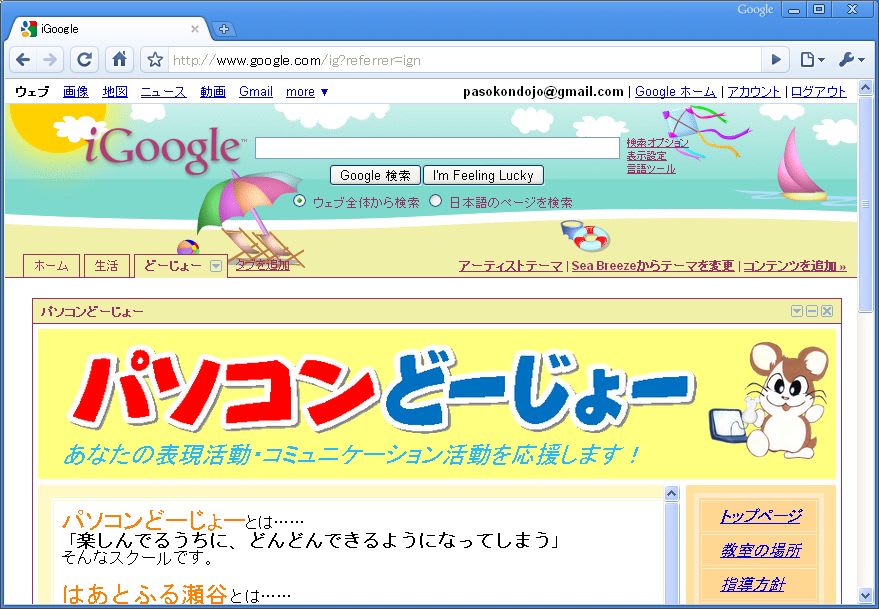Click the ウェブ navigation label

point(32,91)
